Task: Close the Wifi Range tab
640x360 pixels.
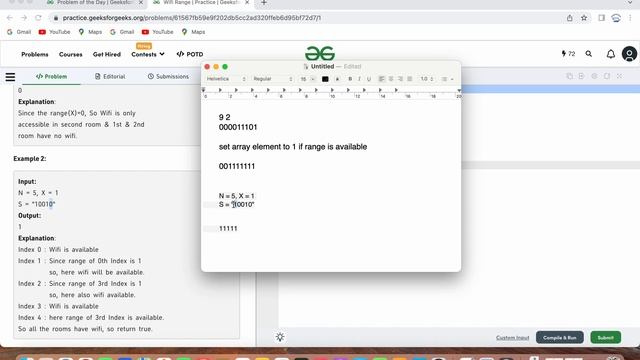Action: click(x=247, y=2)
